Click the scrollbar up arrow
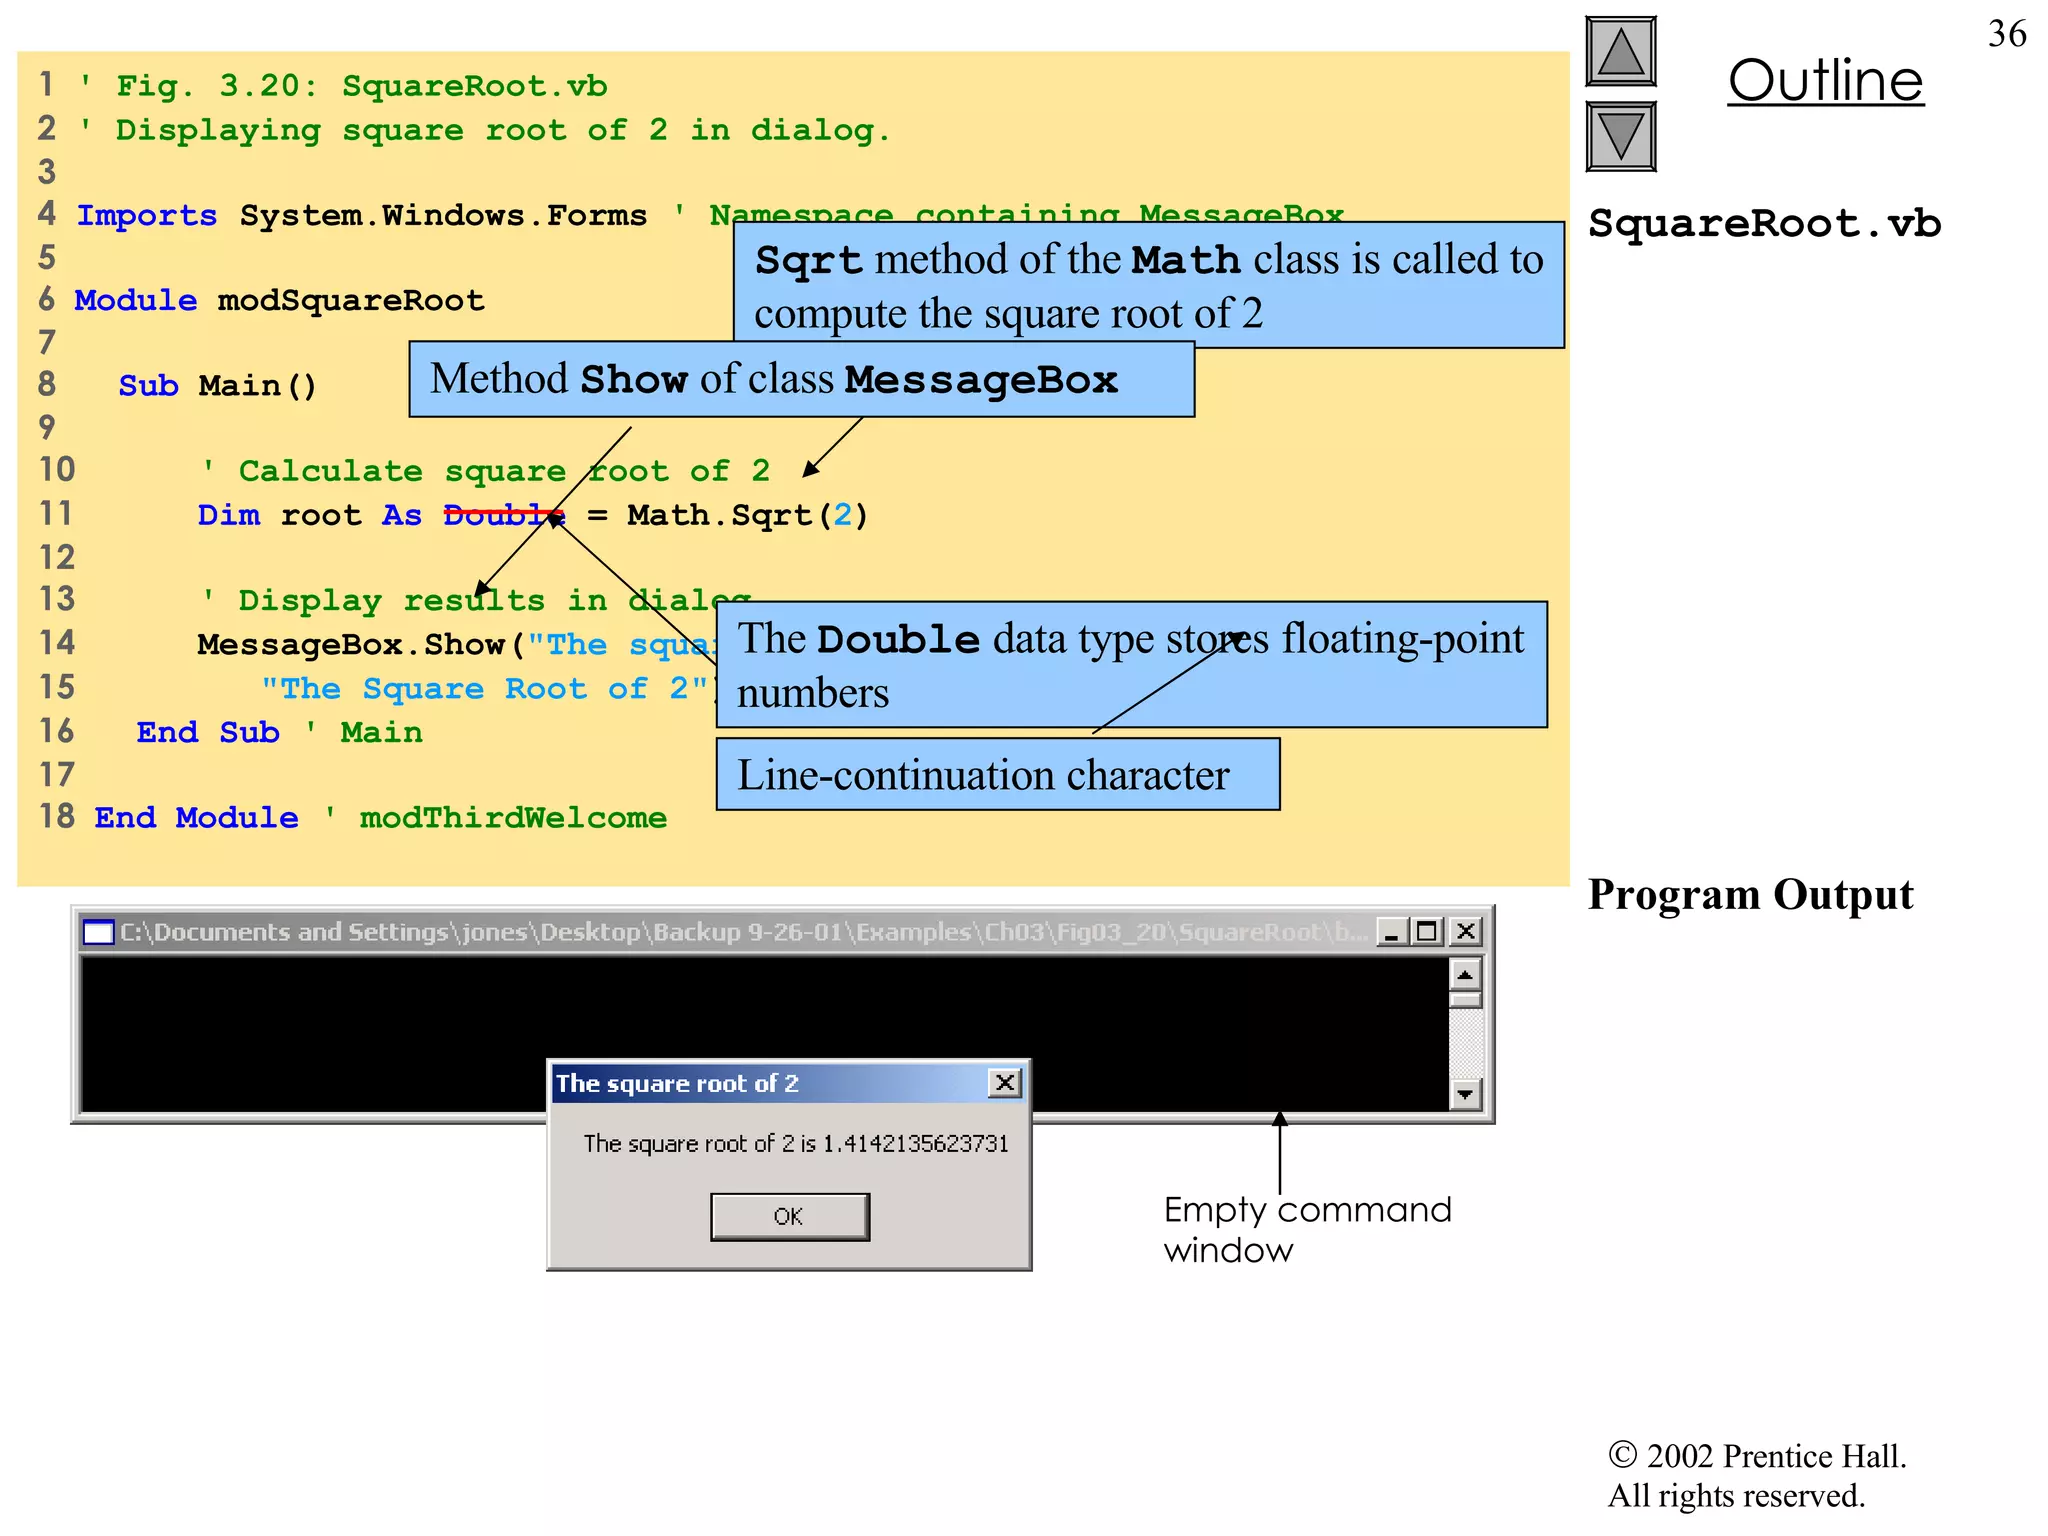Screen dimensions: 2048x1536 1465,974
